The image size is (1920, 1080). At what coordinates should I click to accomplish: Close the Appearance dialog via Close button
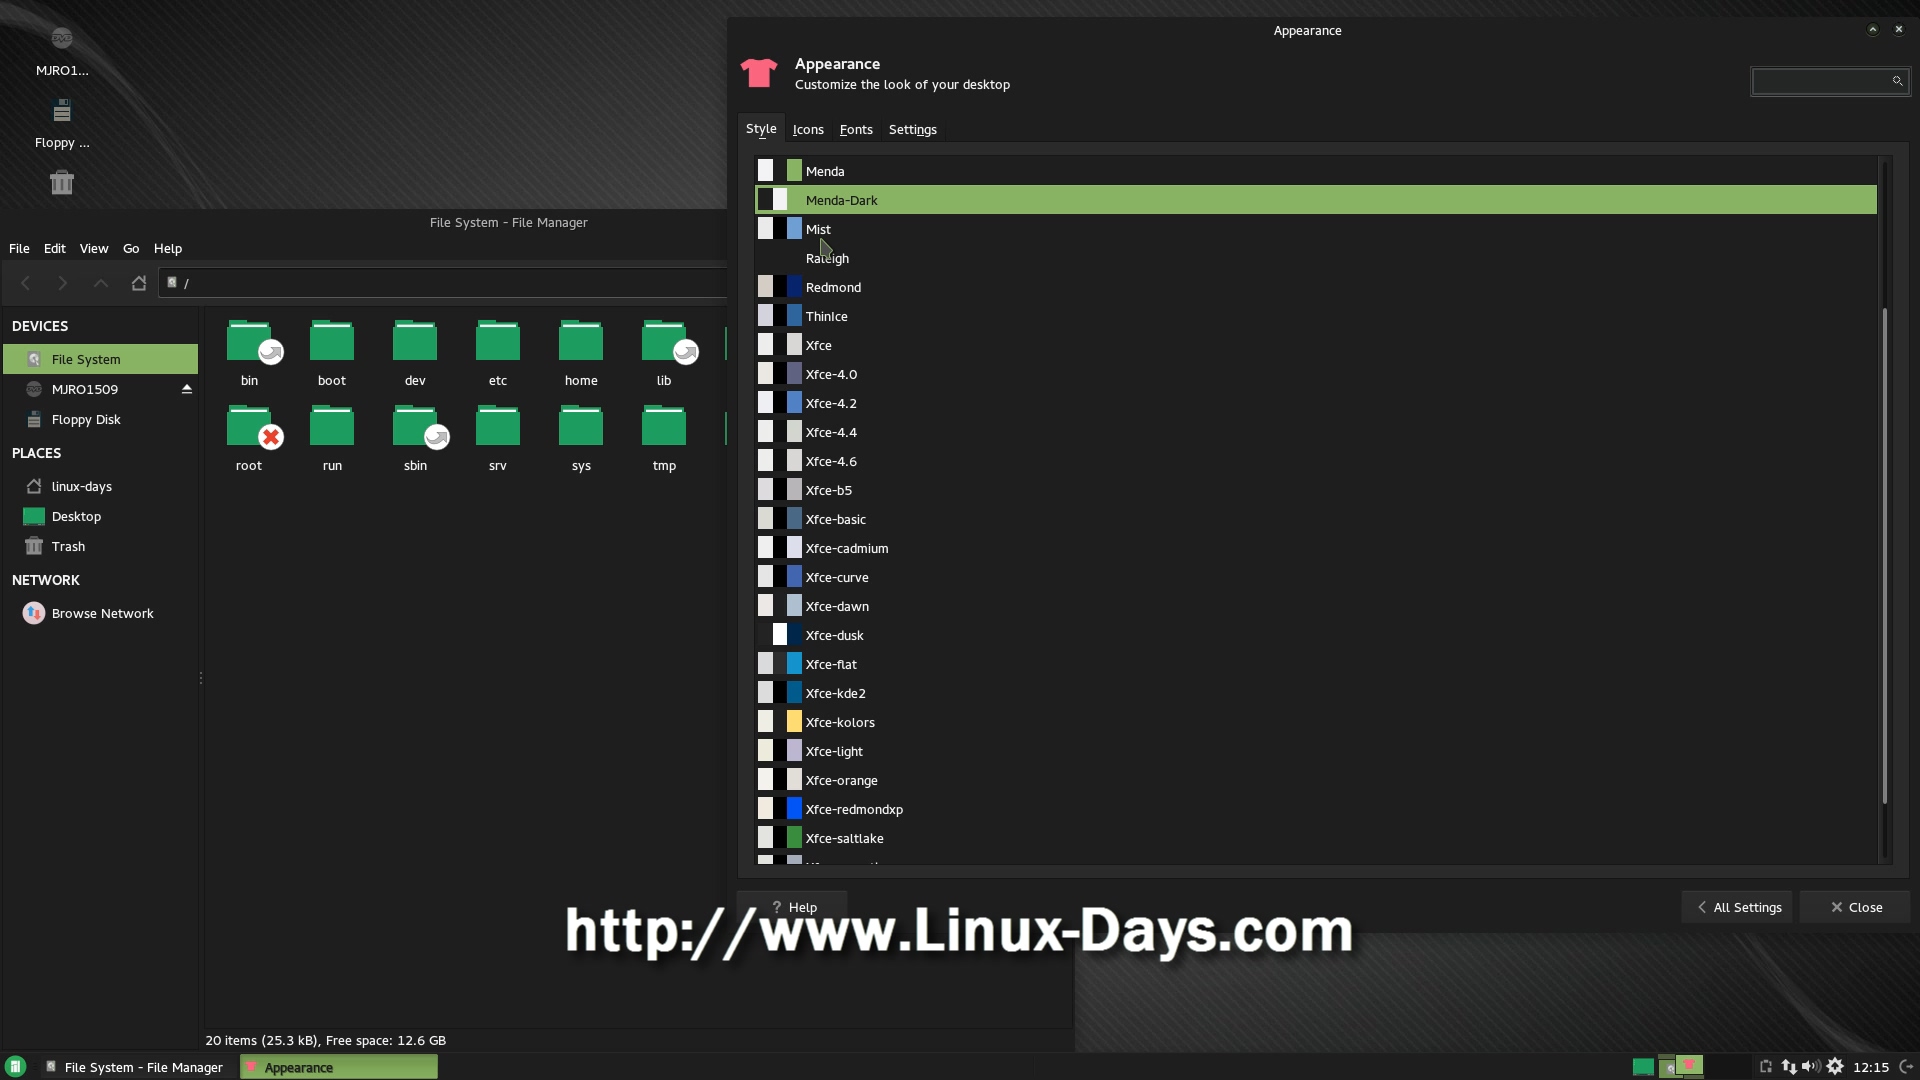[x=1856, y=907]
